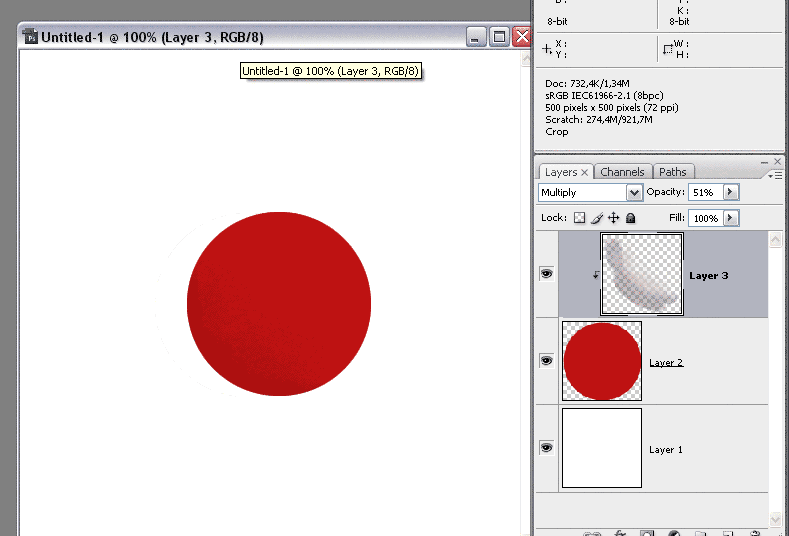Click the width/height selection icon in Info panel
The width and height of the screenshot is (789, 536).
668,49
